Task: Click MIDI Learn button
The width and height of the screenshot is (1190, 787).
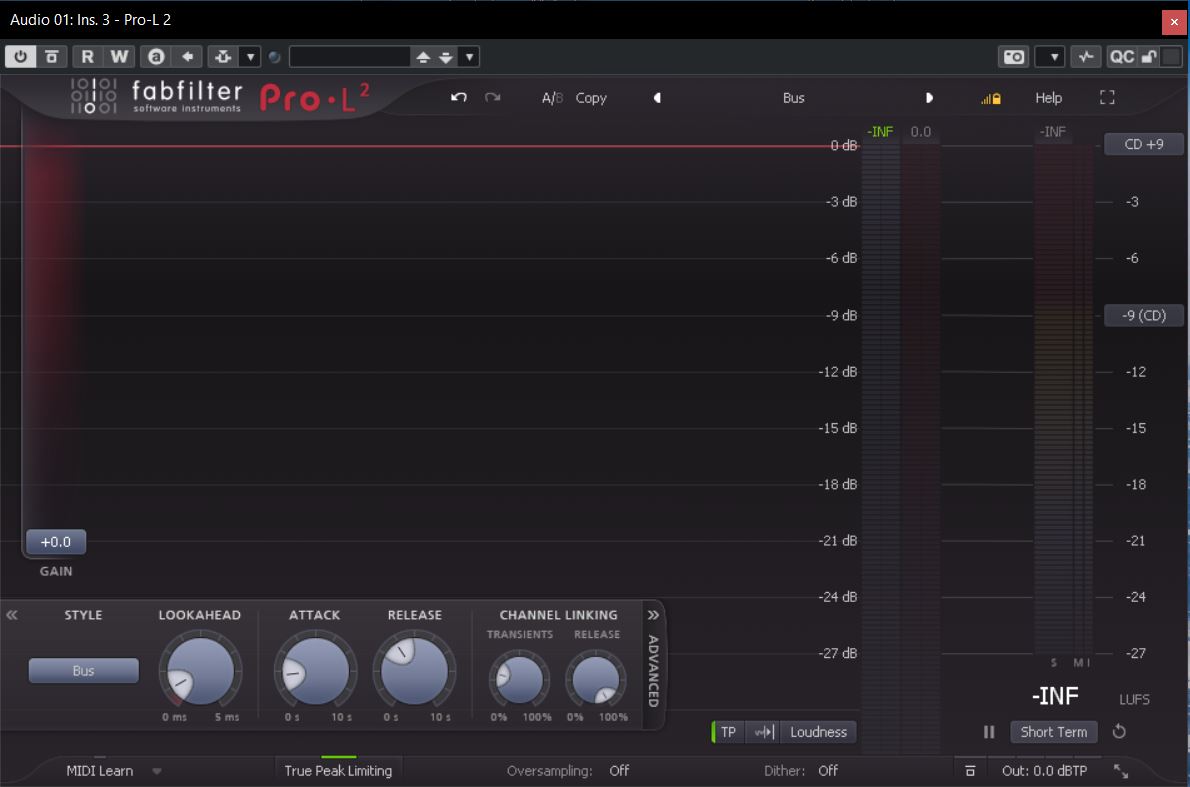Action: 99,771
